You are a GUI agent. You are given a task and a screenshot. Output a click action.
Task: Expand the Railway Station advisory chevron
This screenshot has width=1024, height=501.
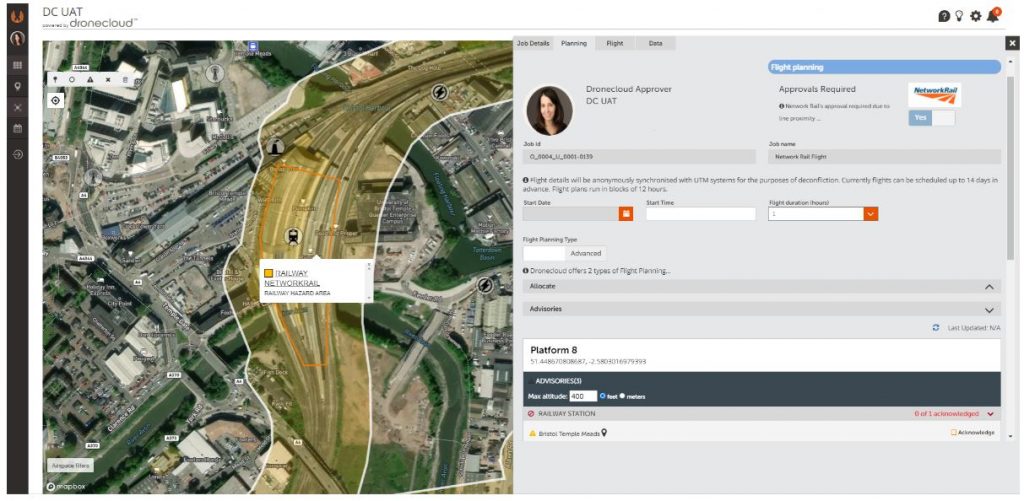(x=991, y=414)
